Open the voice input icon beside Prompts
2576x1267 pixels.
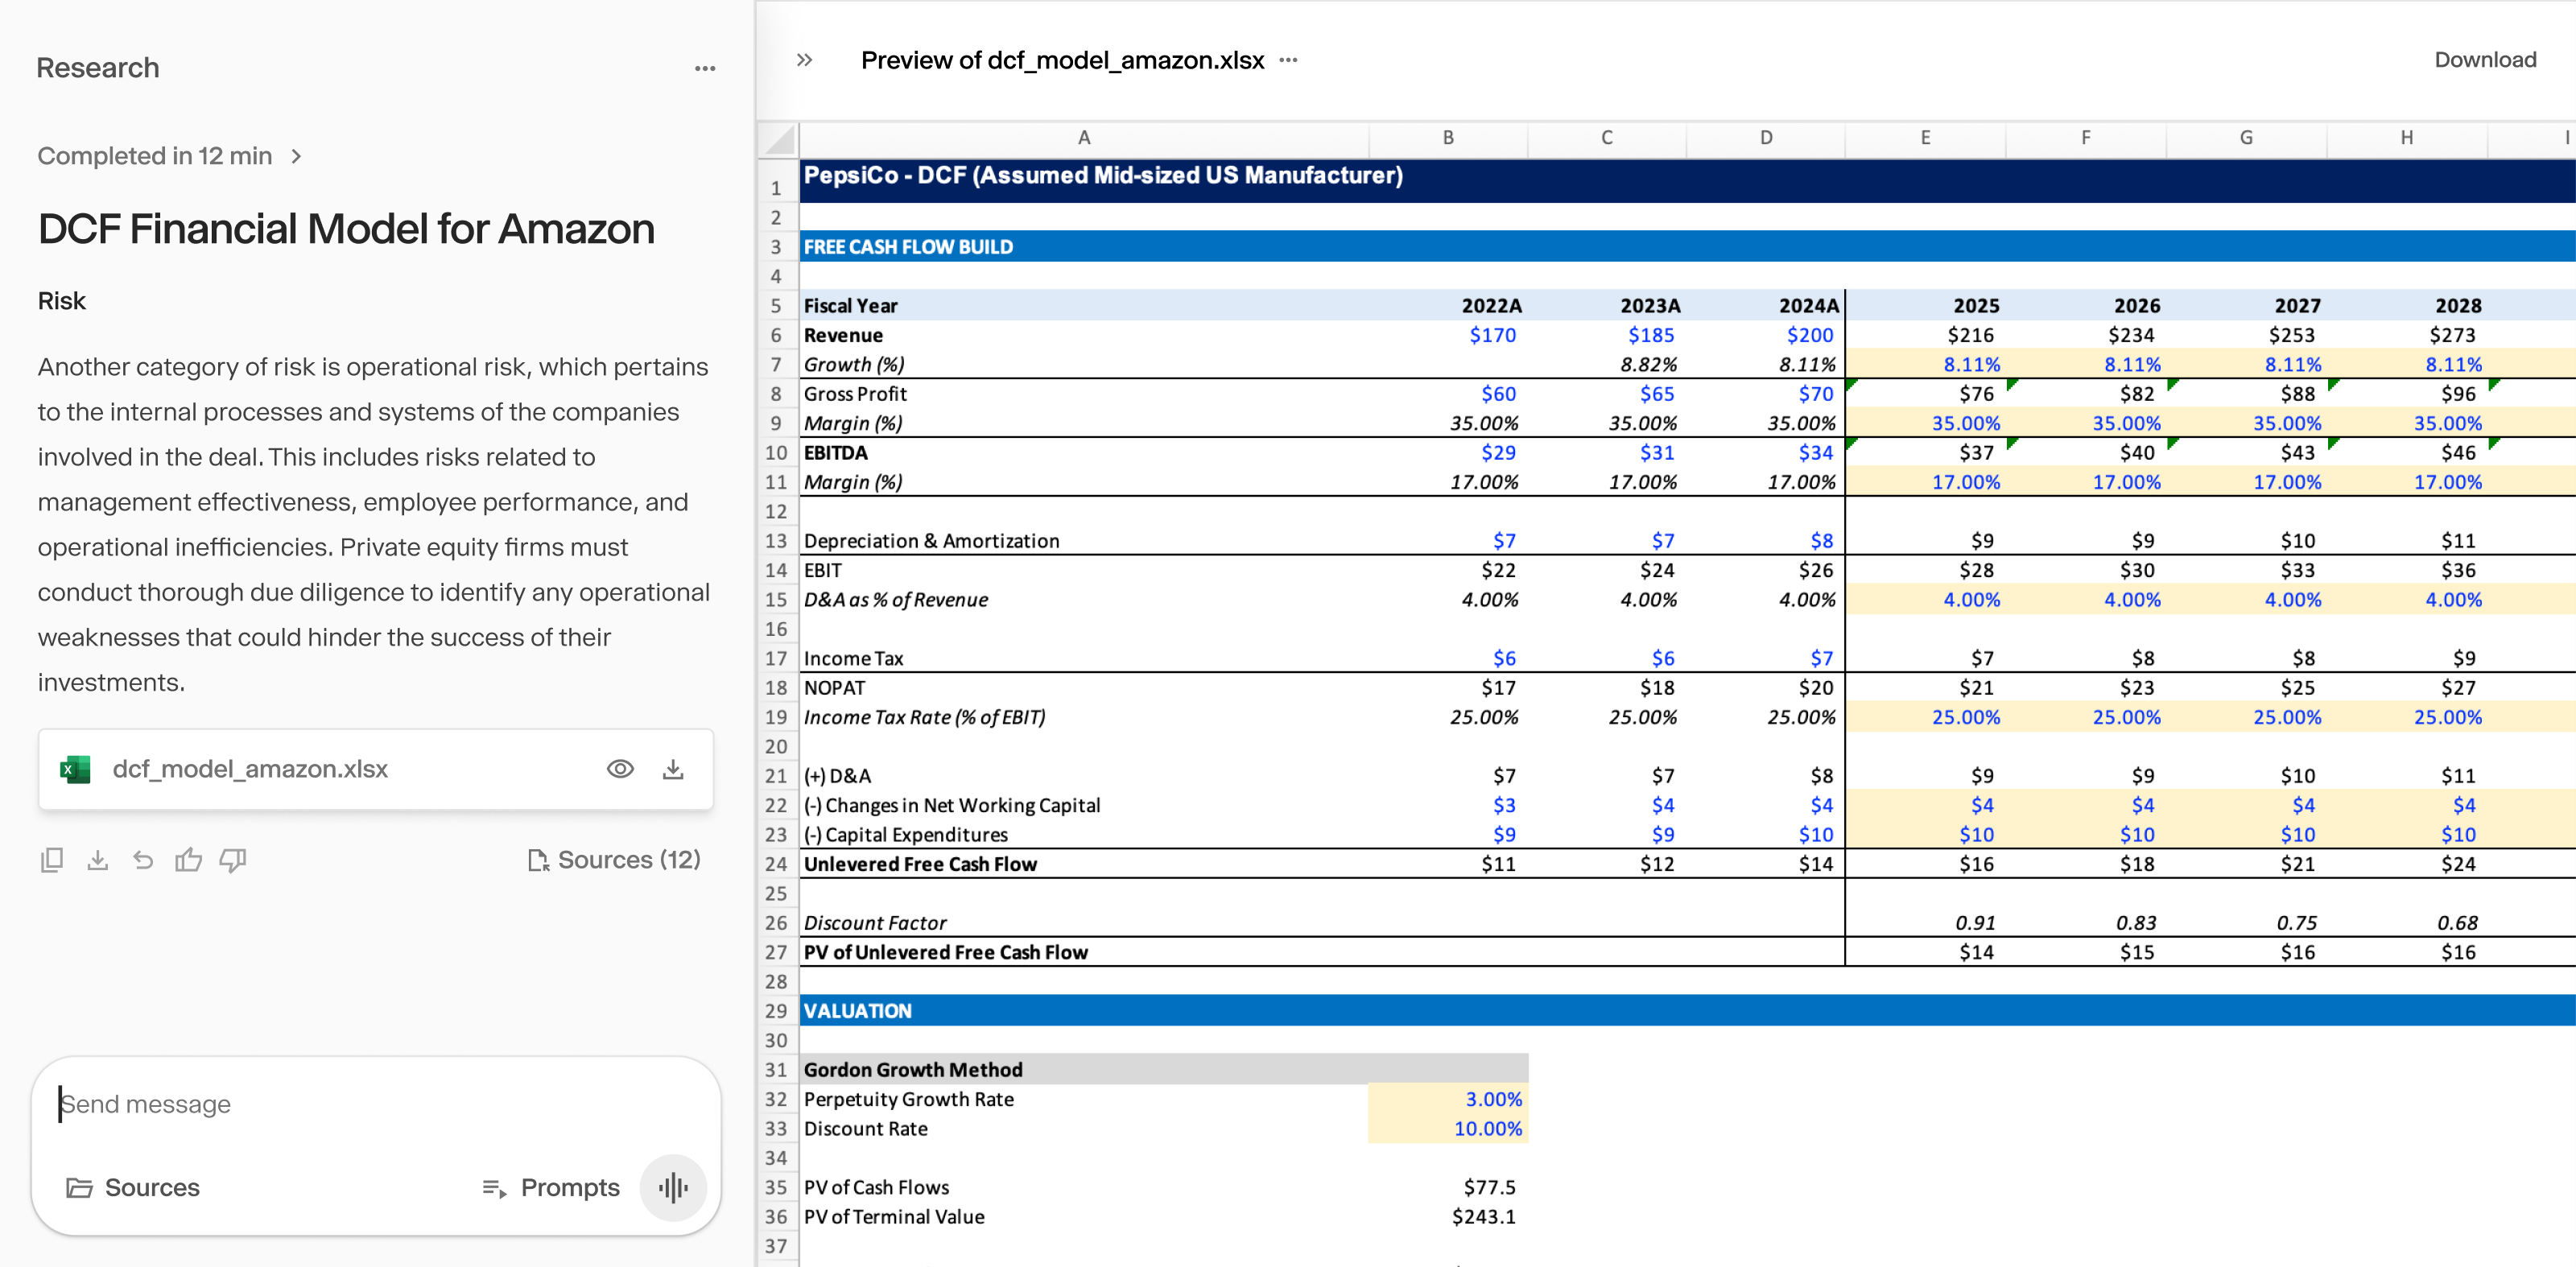tap(673, 1187)
